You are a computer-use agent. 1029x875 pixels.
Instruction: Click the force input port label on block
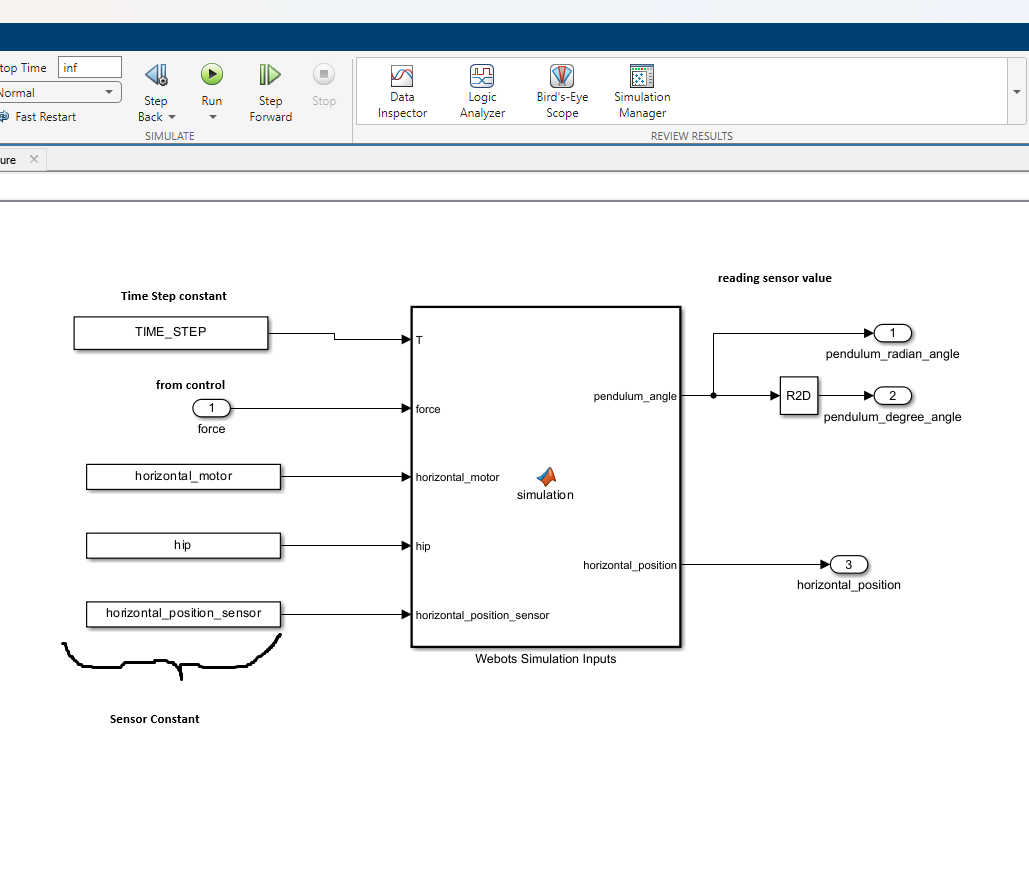(428, 409)
